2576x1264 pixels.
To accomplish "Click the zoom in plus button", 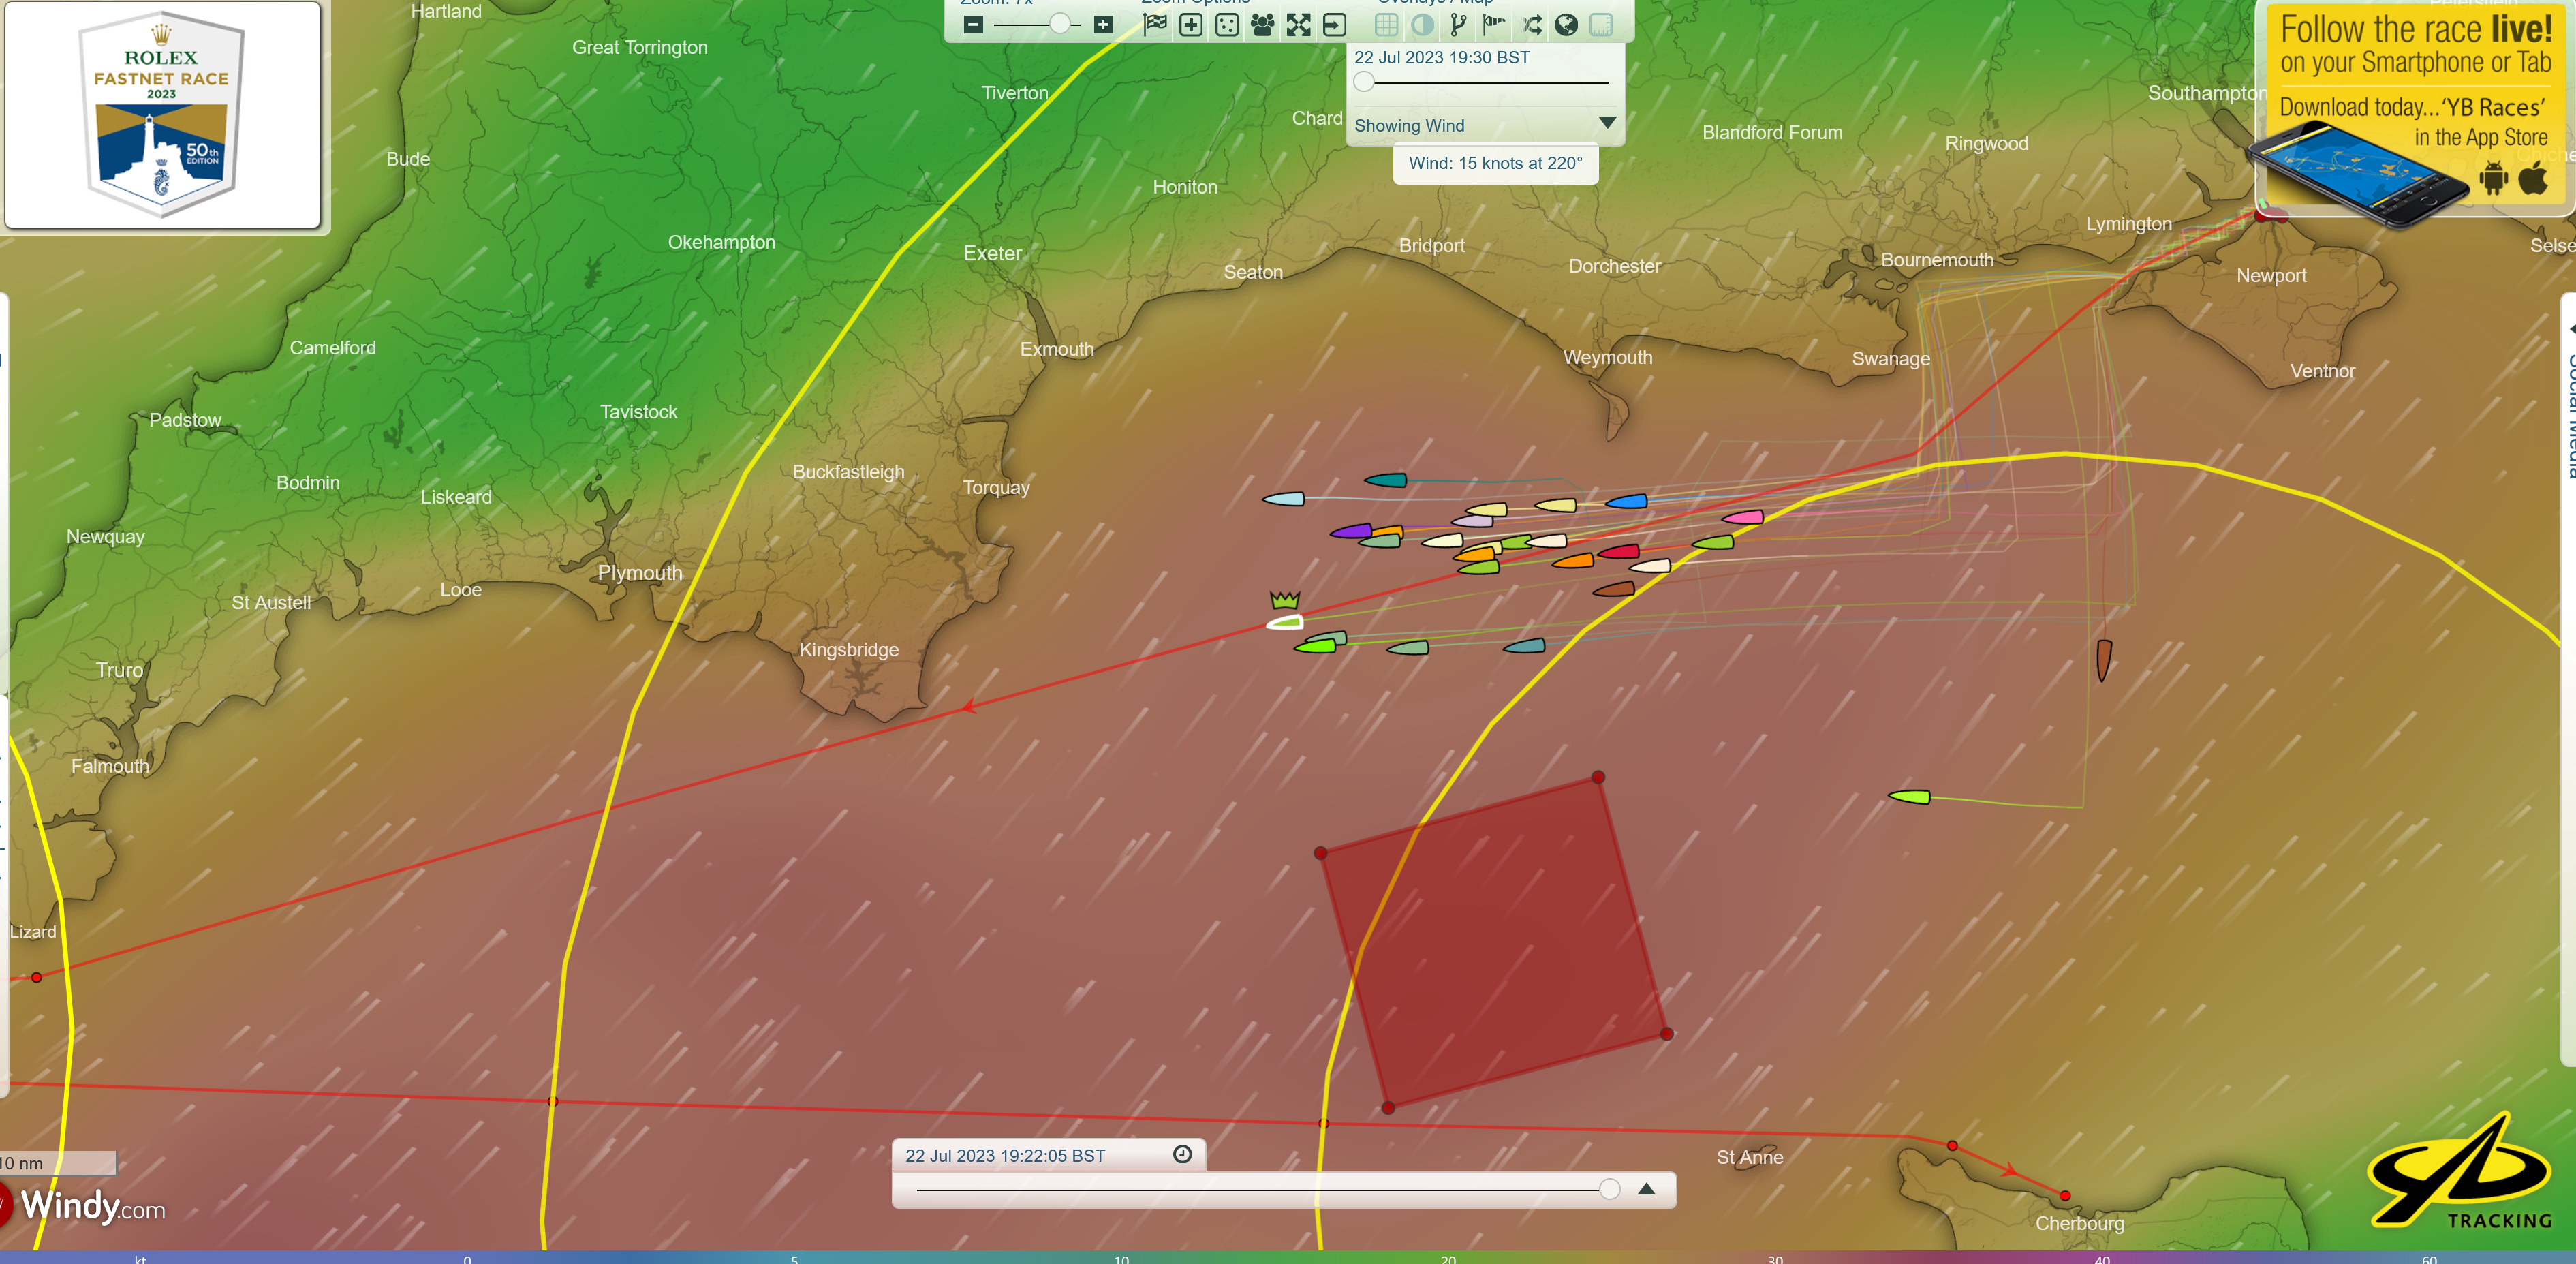I will tap(1103, 25).
